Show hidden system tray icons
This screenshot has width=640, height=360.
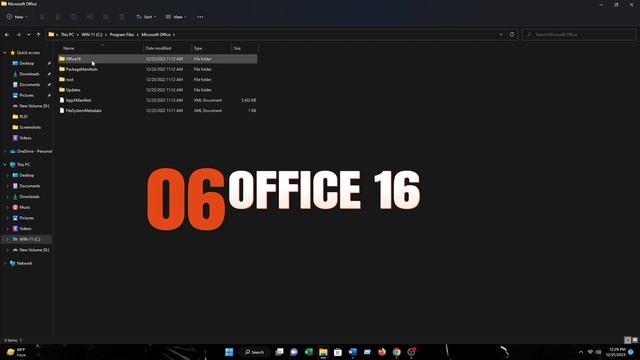coord(581,352)
